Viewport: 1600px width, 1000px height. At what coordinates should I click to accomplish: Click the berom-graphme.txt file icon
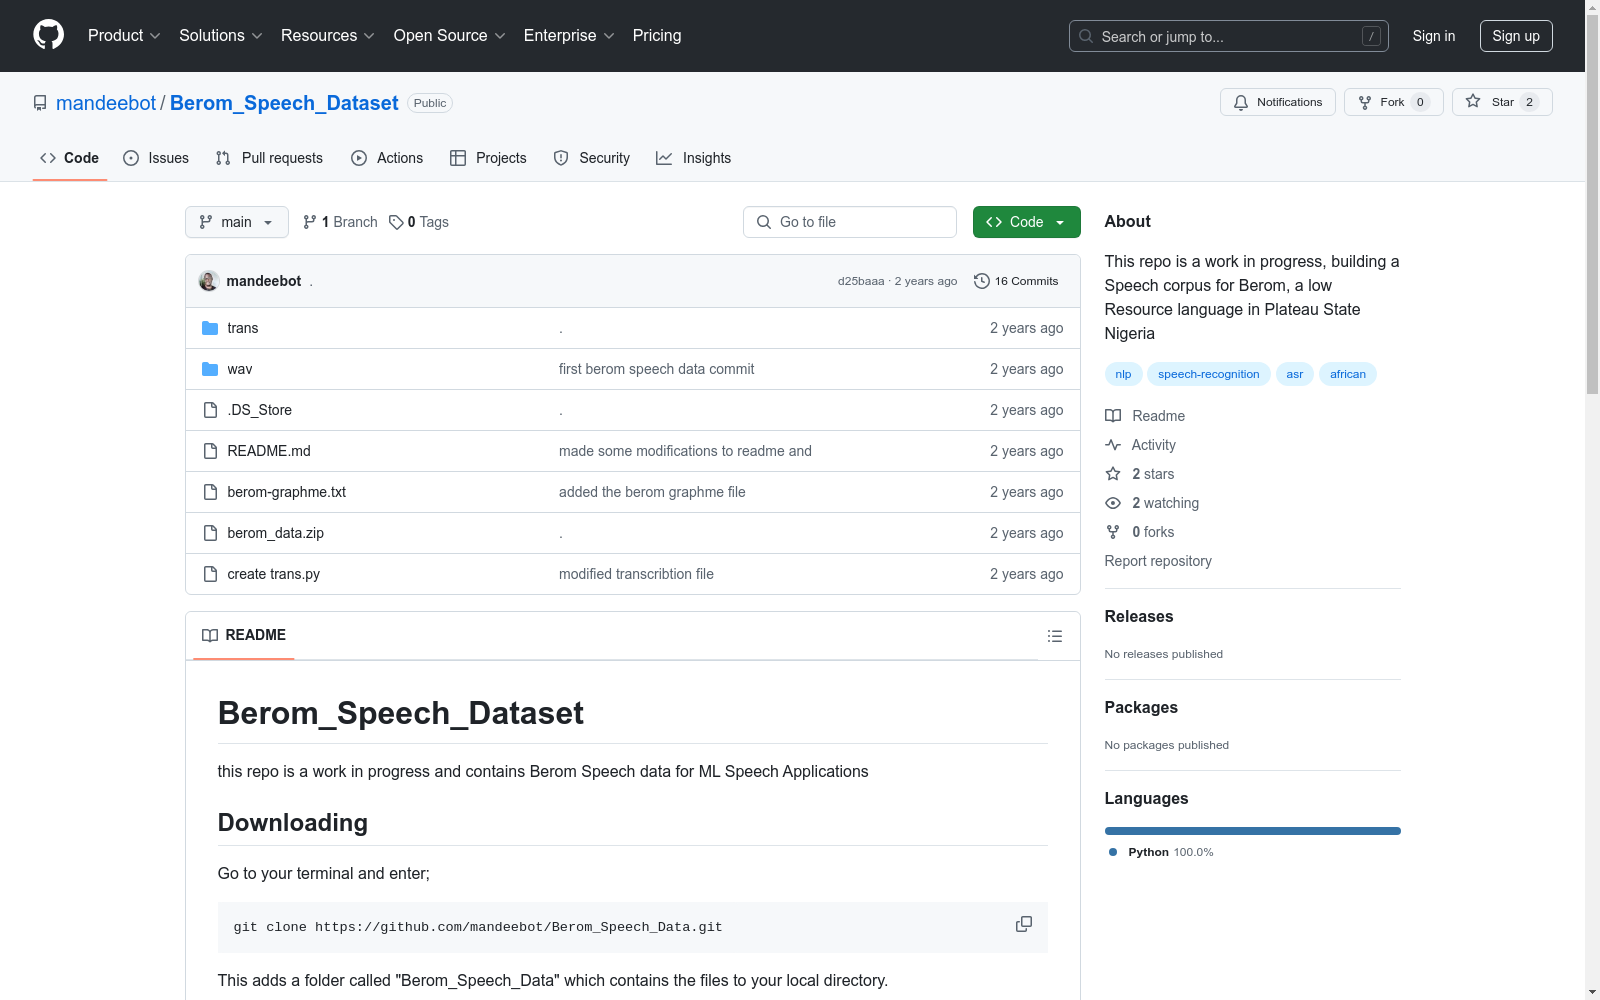click(210, 492)
